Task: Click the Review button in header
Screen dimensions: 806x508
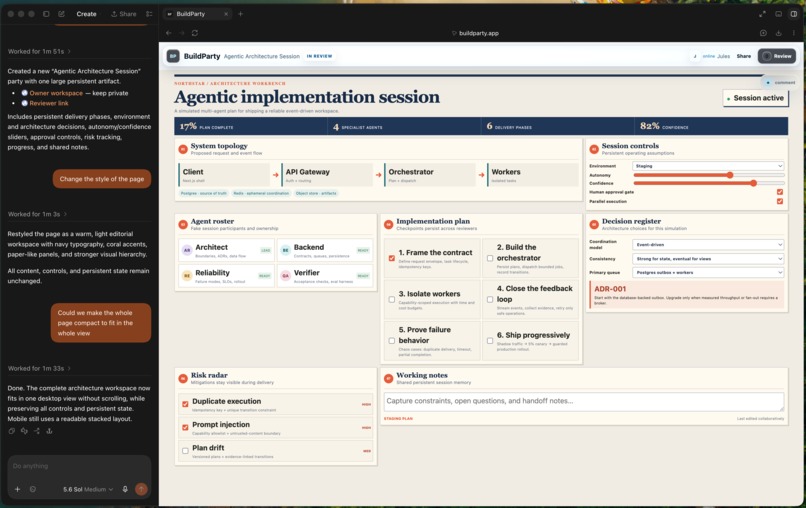Action: (x=777, y=56)
